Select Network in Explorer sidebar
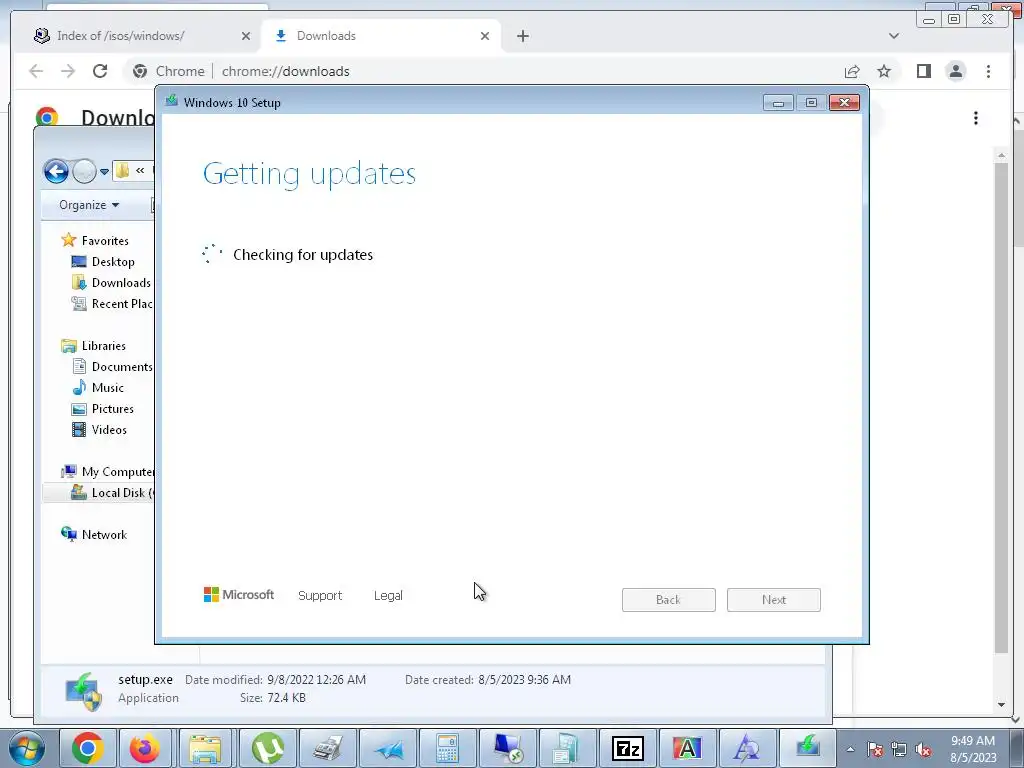 coord(104,534)
